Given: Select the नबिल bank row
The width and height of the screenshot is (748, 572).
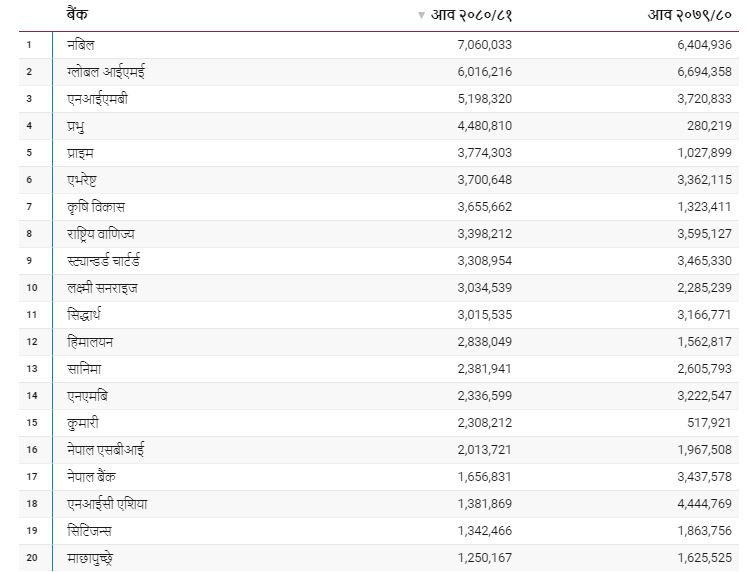Looking at the screenshot, I should [379, 45].
